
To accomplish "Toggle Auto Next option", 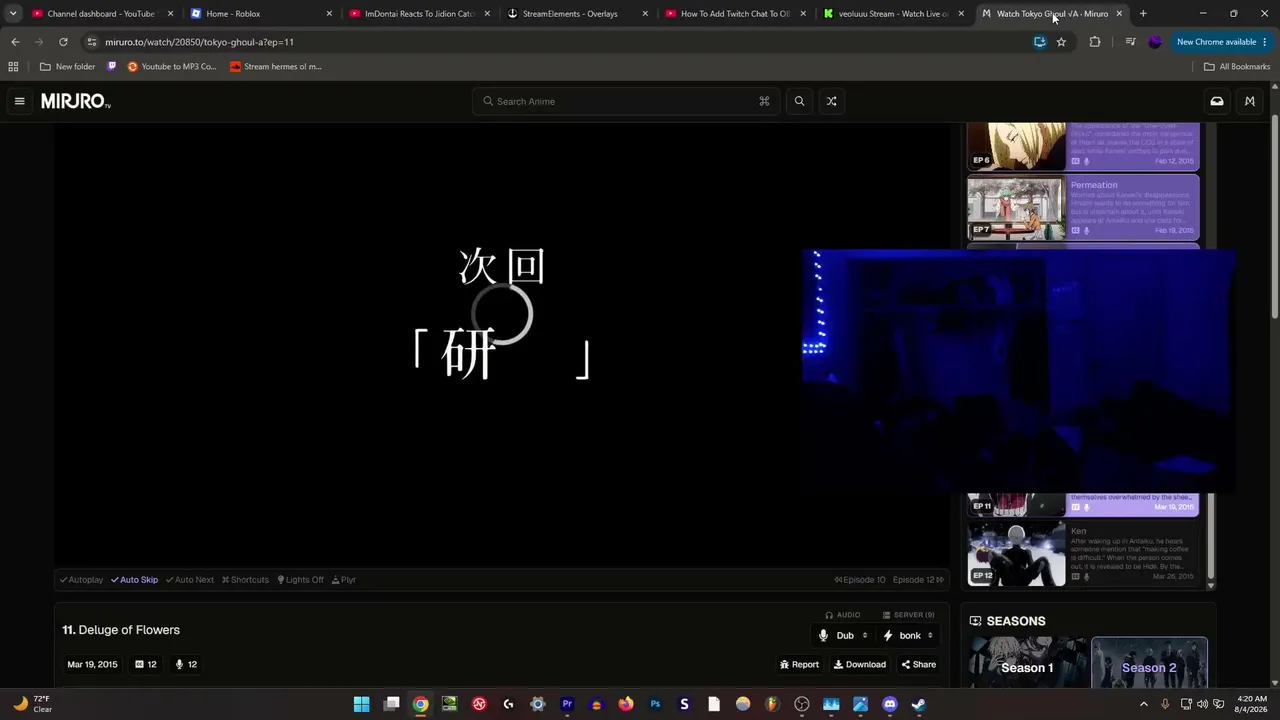I will (x=190, y=580).
